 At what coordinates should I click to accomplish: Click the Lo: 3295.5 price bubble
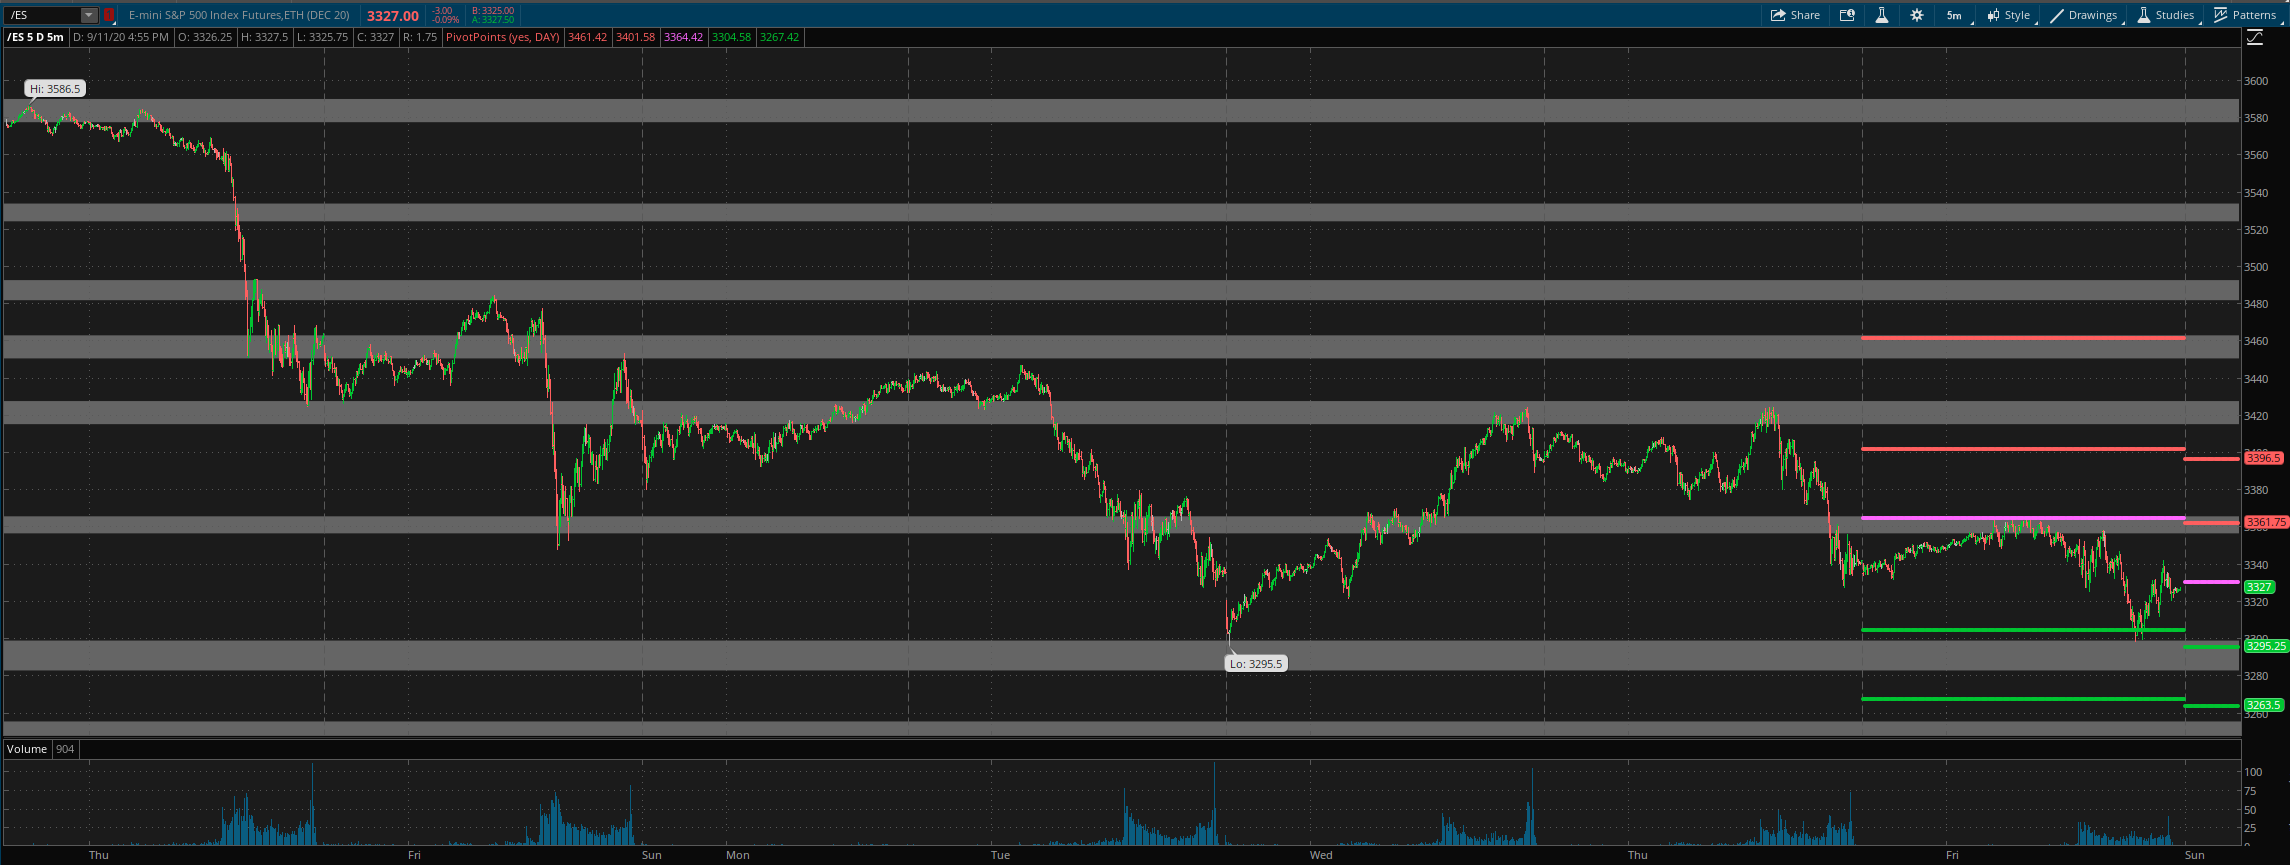[1255, 663]
